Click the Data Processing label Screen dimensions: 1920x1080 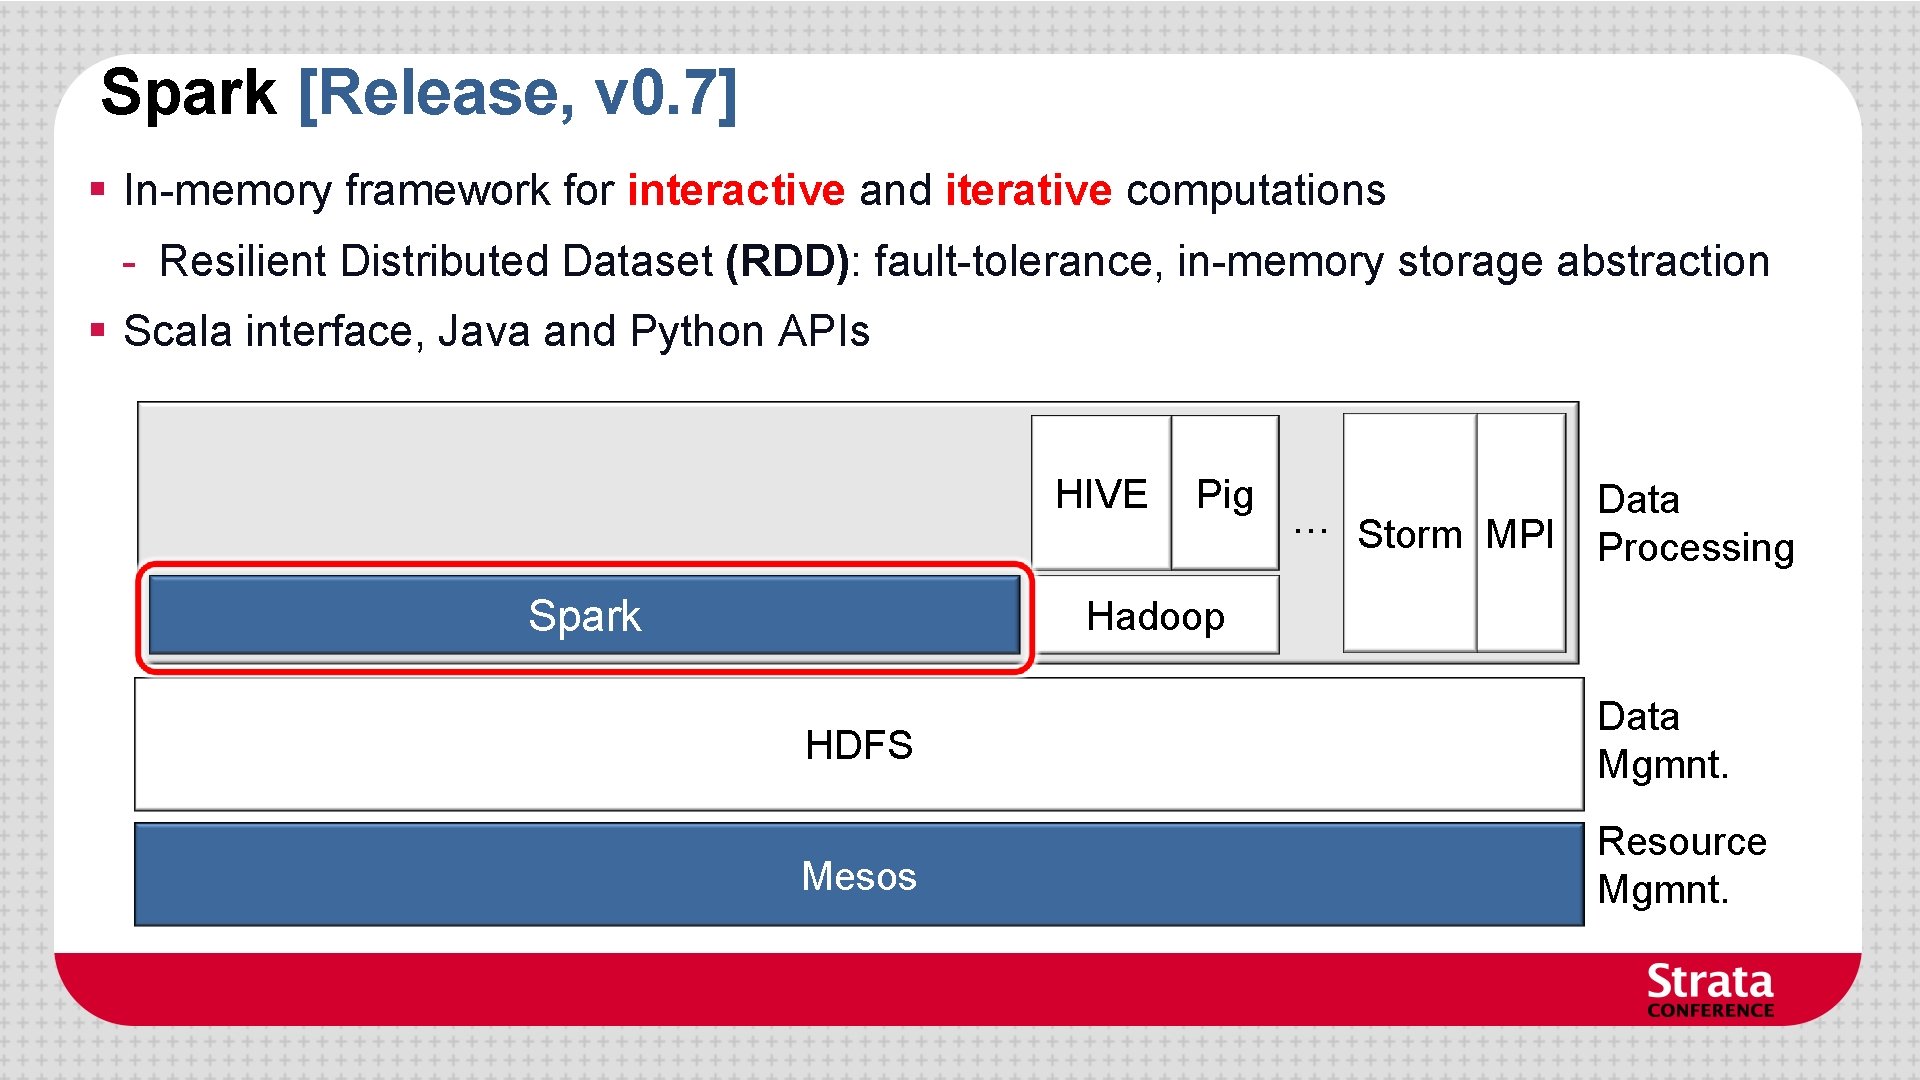(1697, 524)
